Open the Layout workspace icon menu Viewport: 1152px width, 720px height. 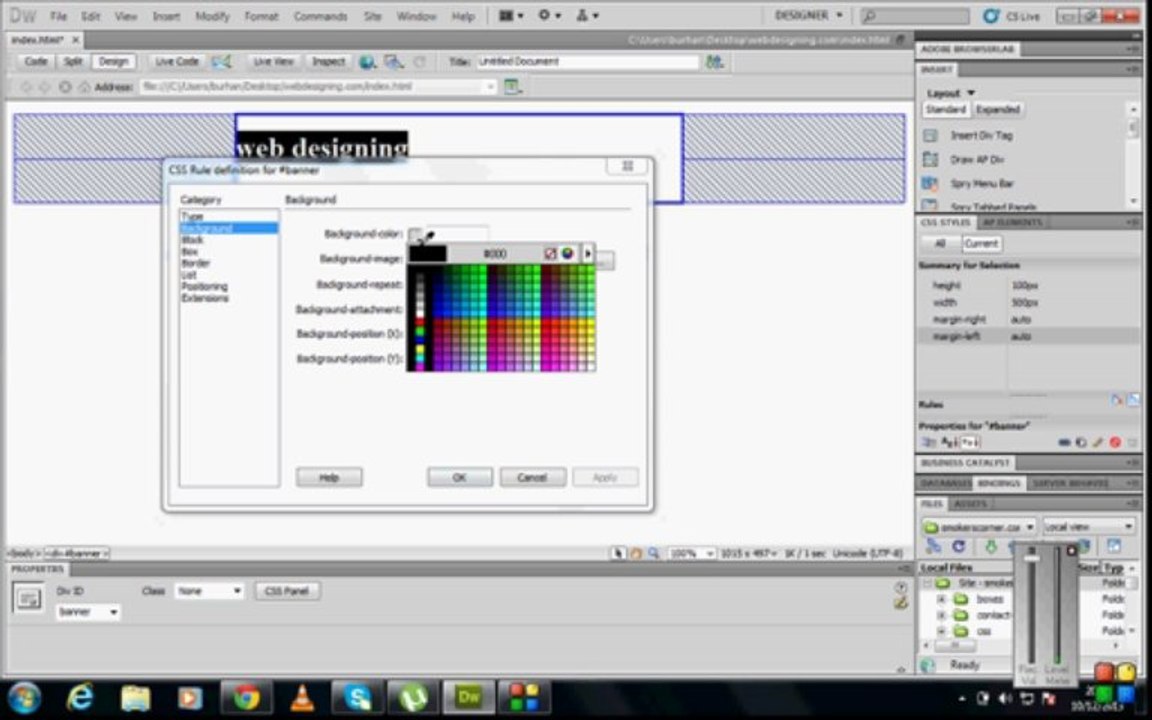[511, 15]
